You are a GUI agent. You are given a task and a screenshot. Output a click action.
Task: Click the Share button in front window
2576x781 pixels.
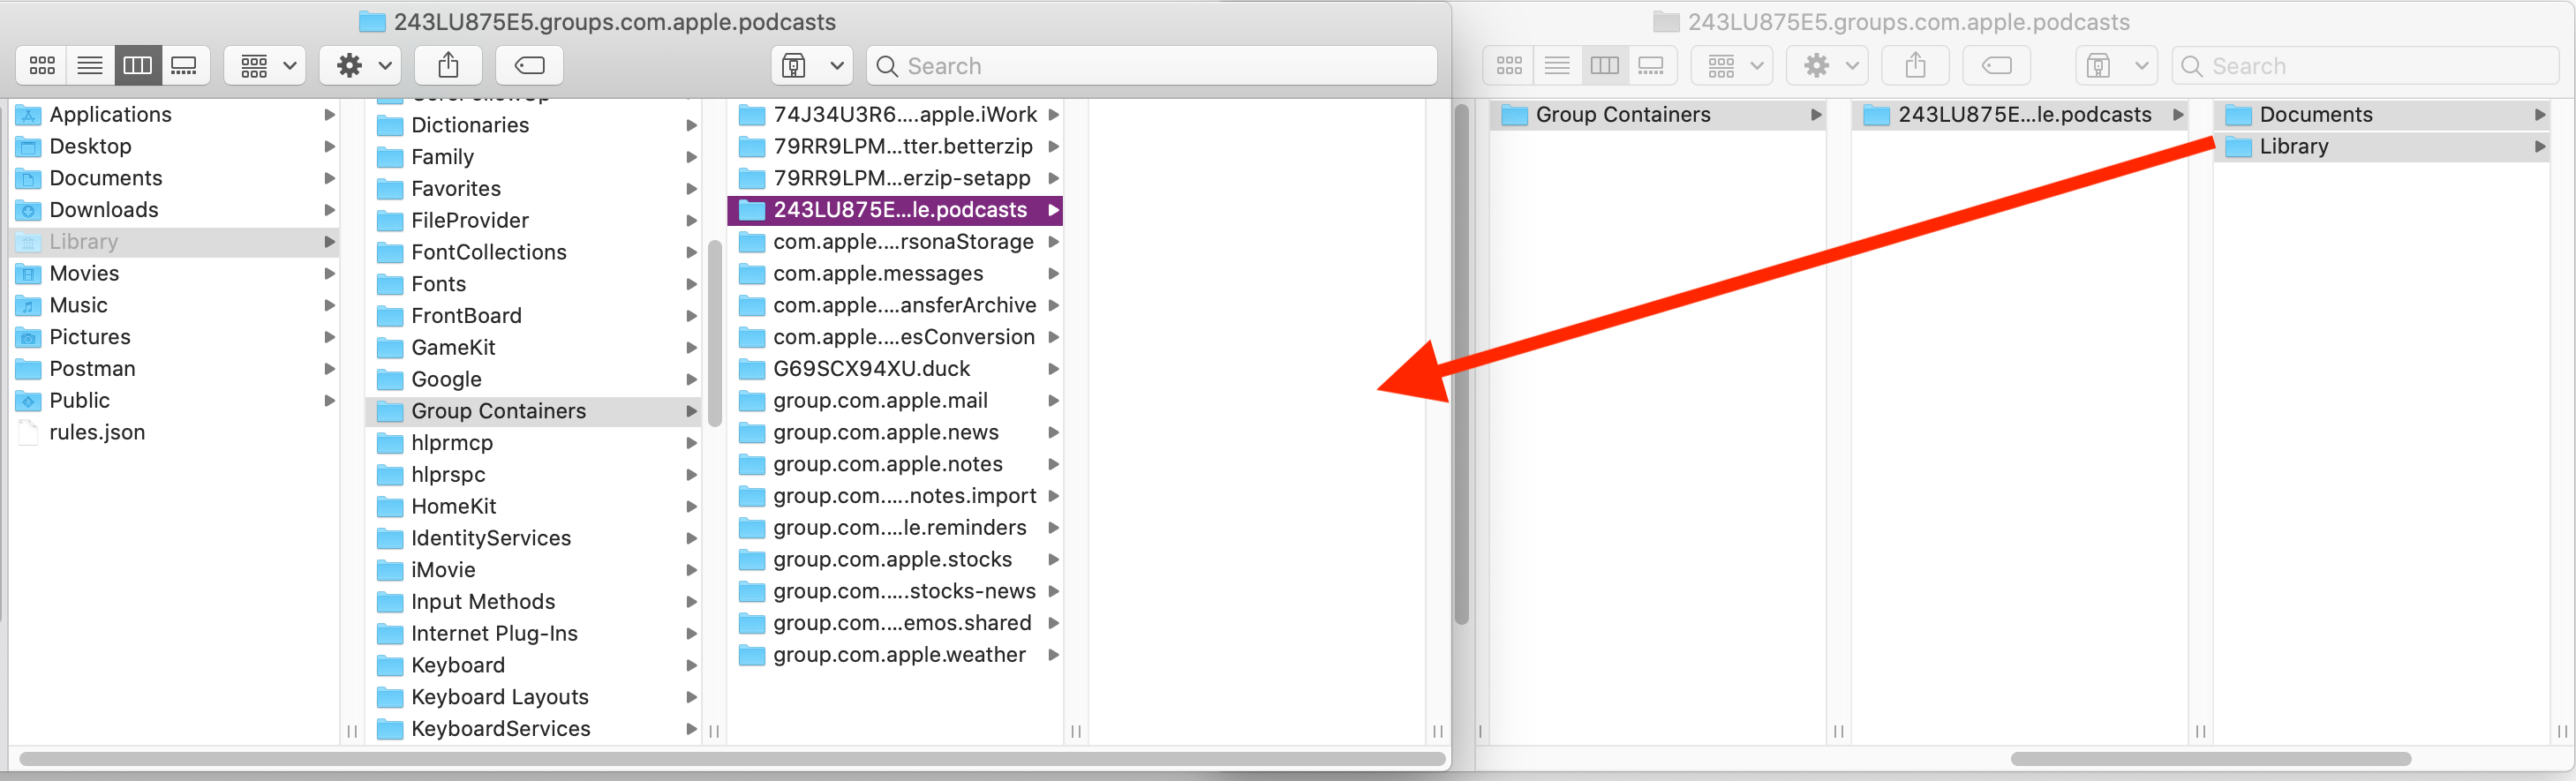[449, 66]
